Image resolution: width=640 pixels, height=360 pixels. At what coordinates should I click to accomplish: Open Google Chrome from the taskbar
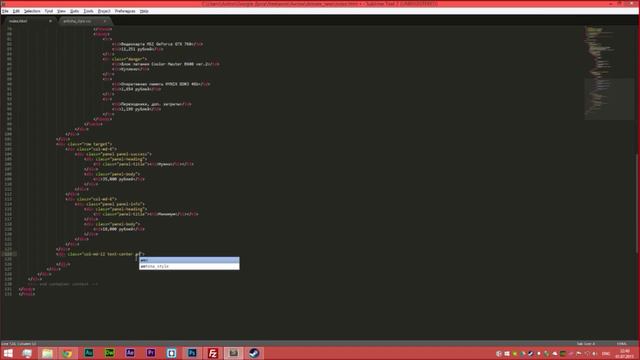click(x=68, y=353)
